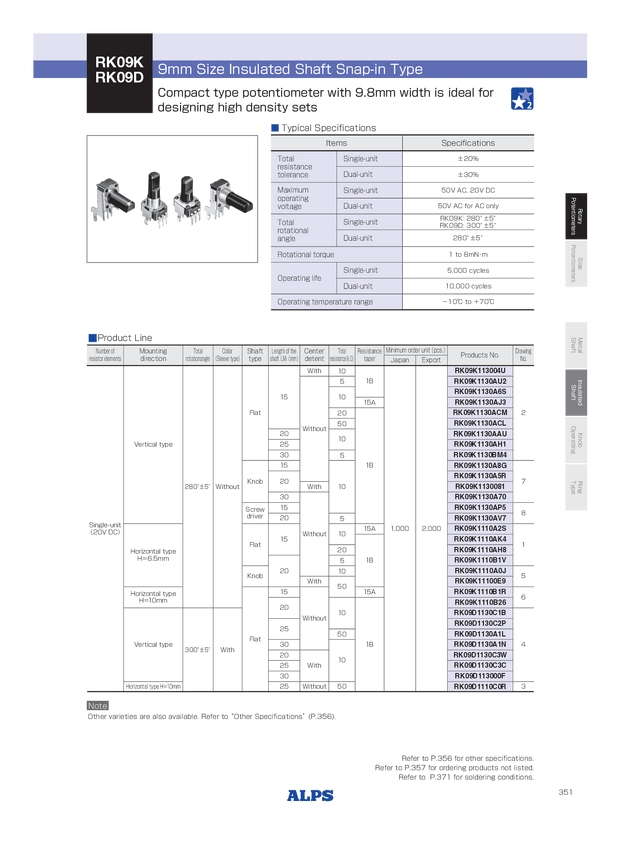Select product number RK09K1130081
Screen dimensions: 621x850
point(480,486)
